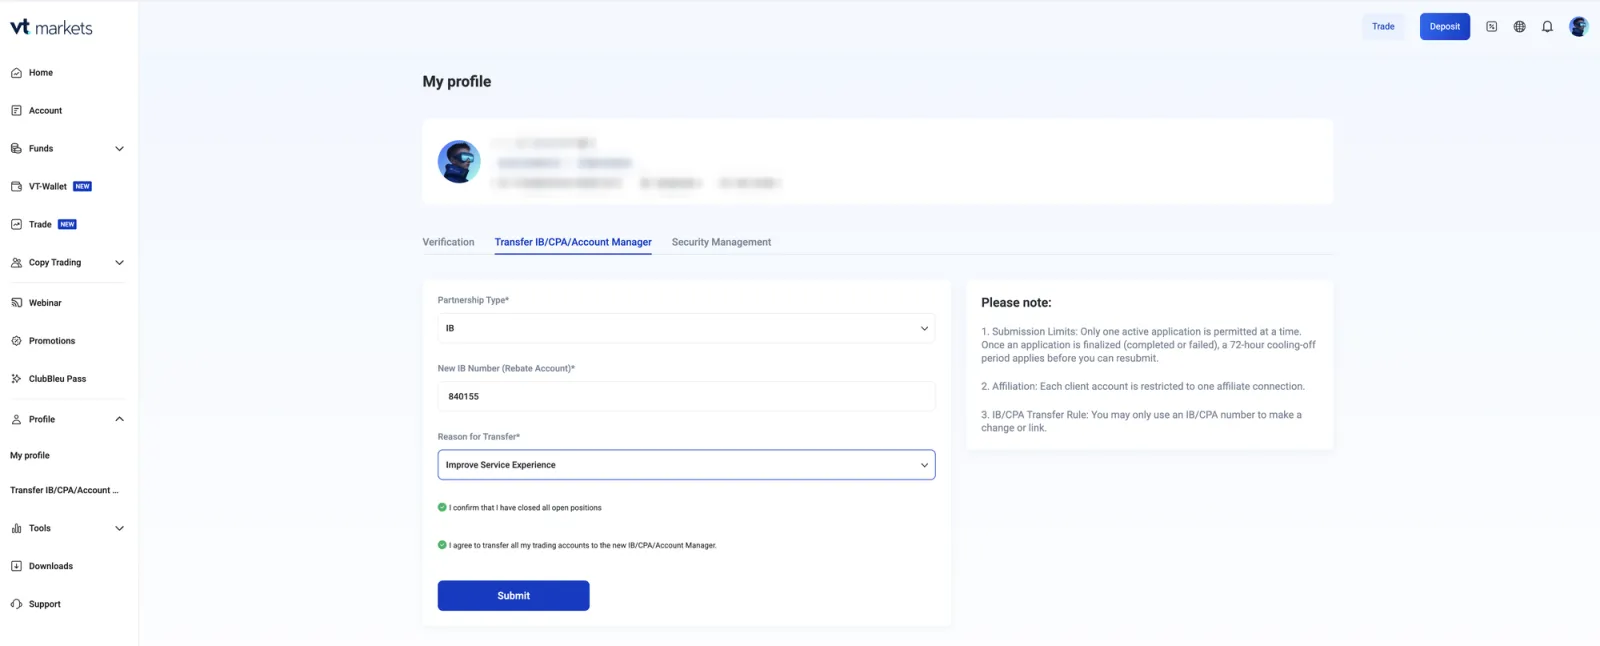Viewport: 1600px width, 646px height.
Task: Open the notifications bell
Action: click(1547, 27)
